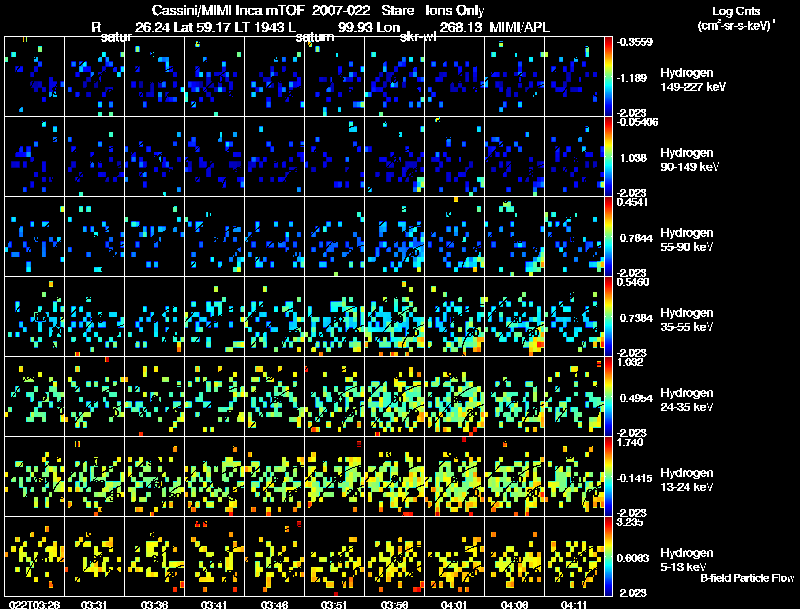The image size is (800, 609).
Task: Click the 'MIMI/APL' label in the header
Action: (x=519, y=27)
